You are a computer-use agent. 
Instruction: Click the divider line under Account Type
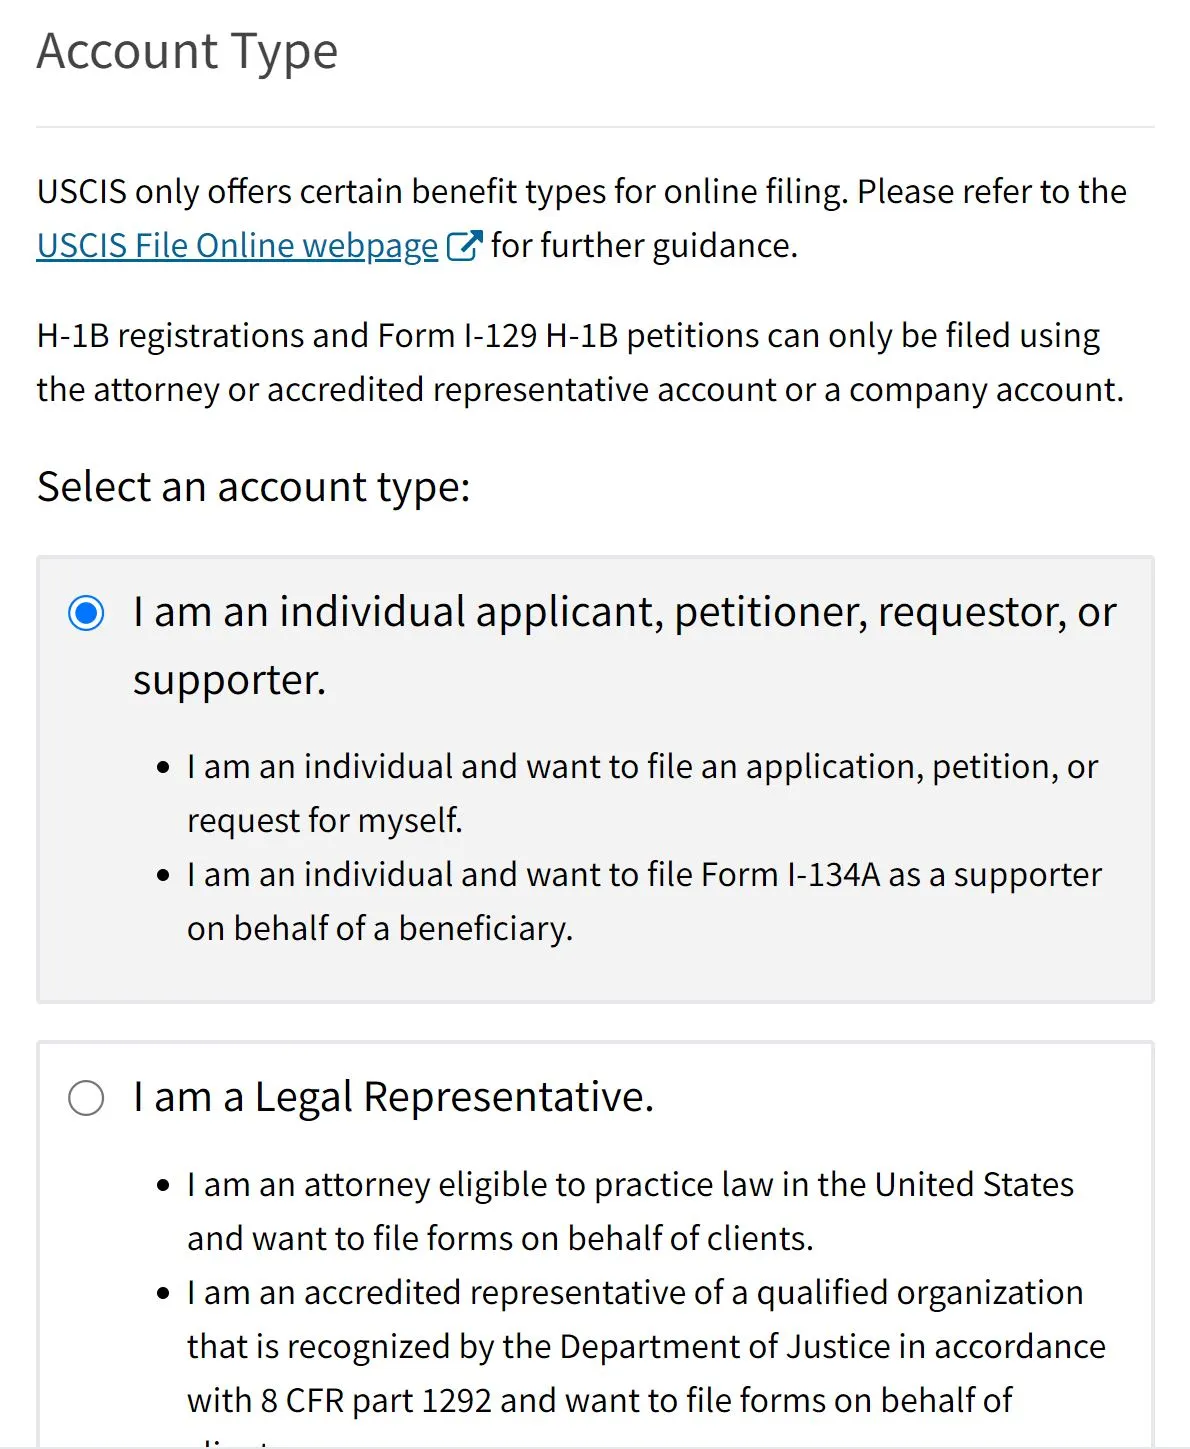[595, 127]
